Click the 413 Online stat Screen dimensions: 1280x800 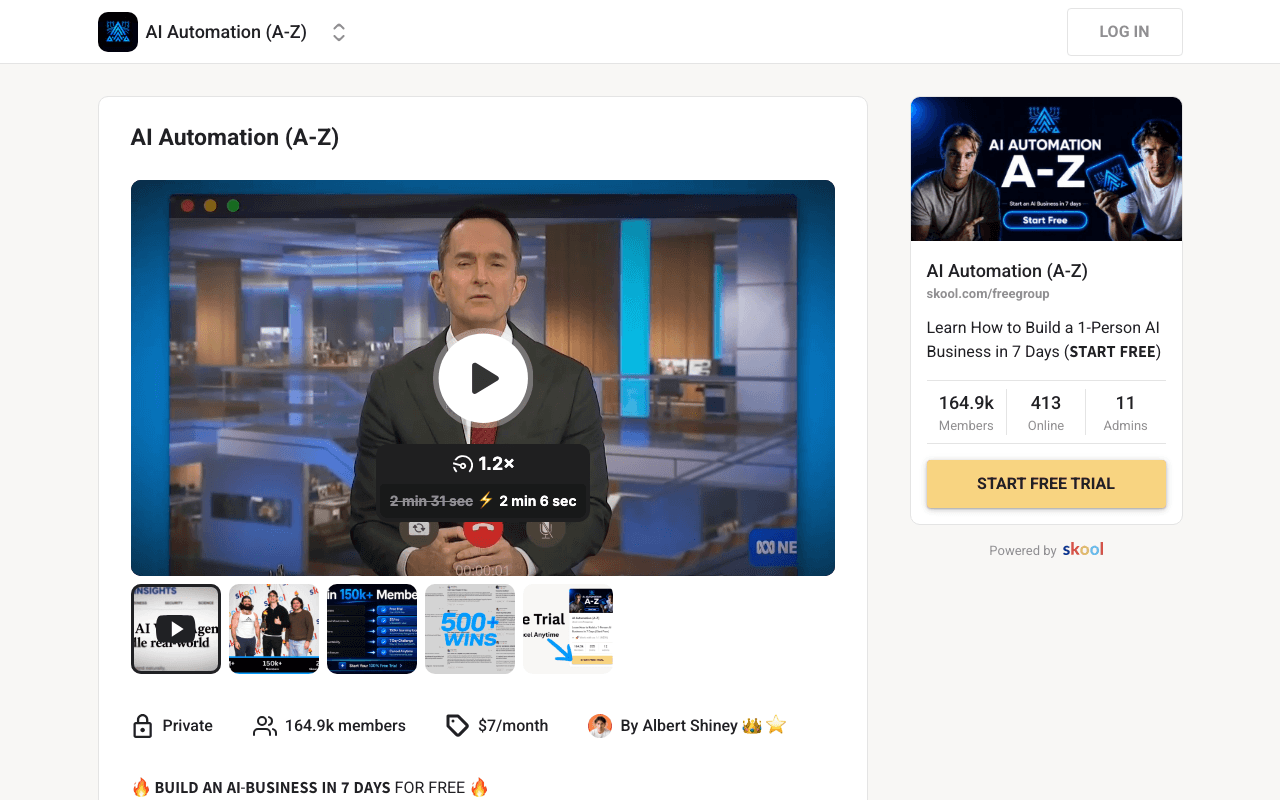pos(1046,413)
